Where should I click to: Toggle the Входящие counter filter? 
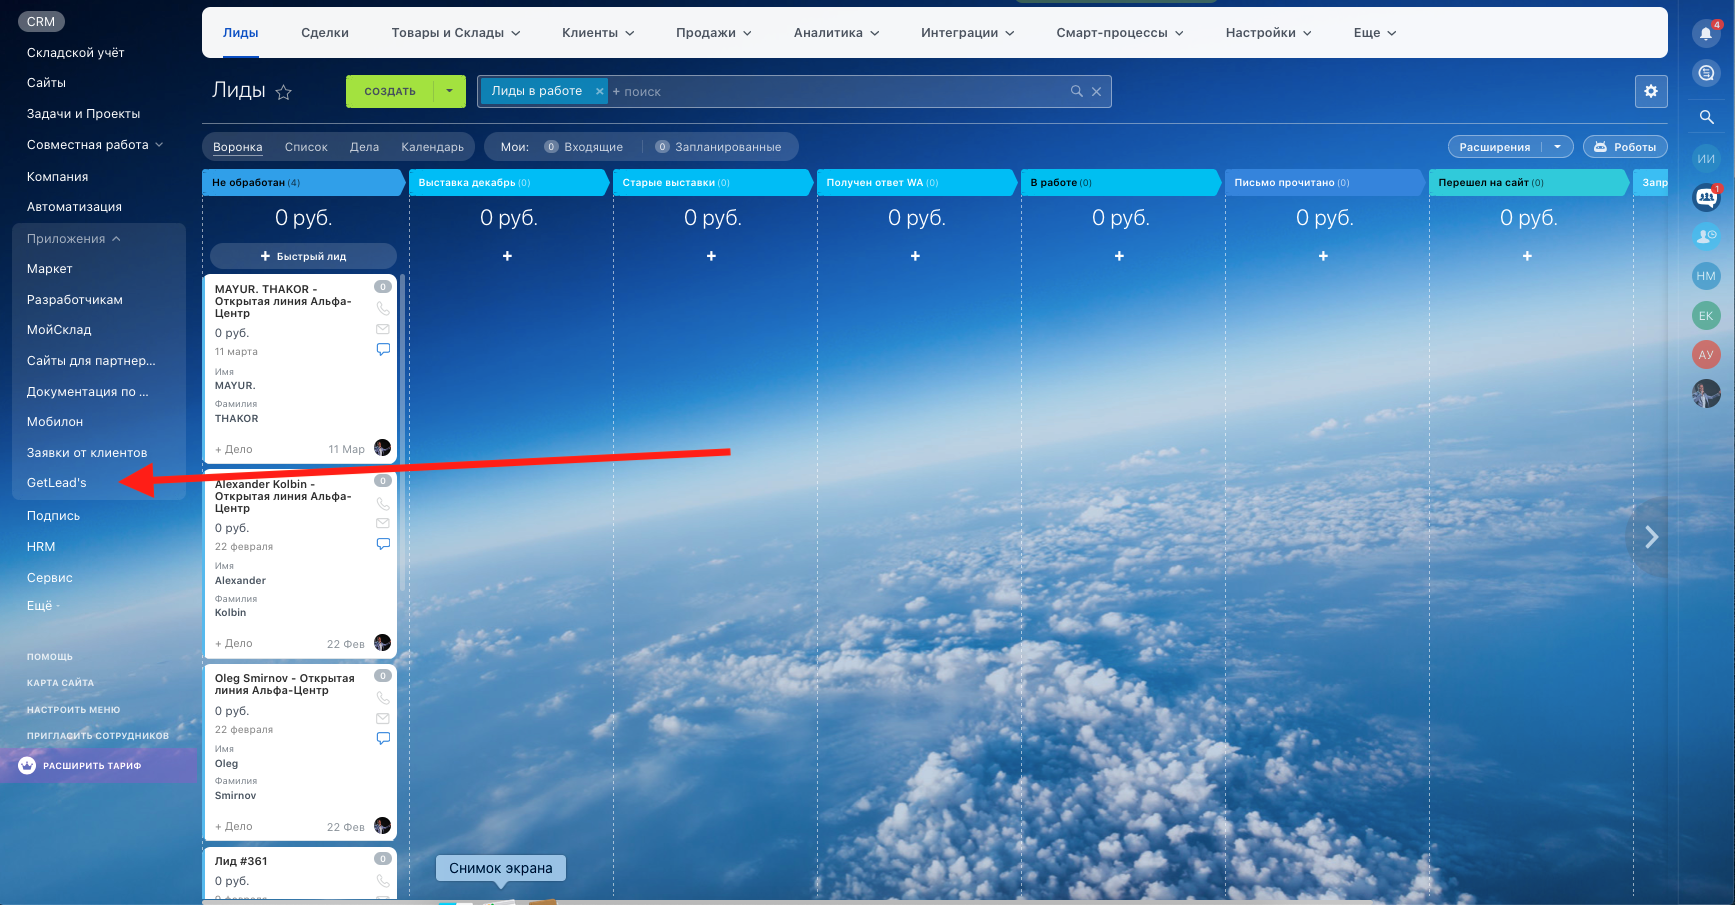point(583,147)
